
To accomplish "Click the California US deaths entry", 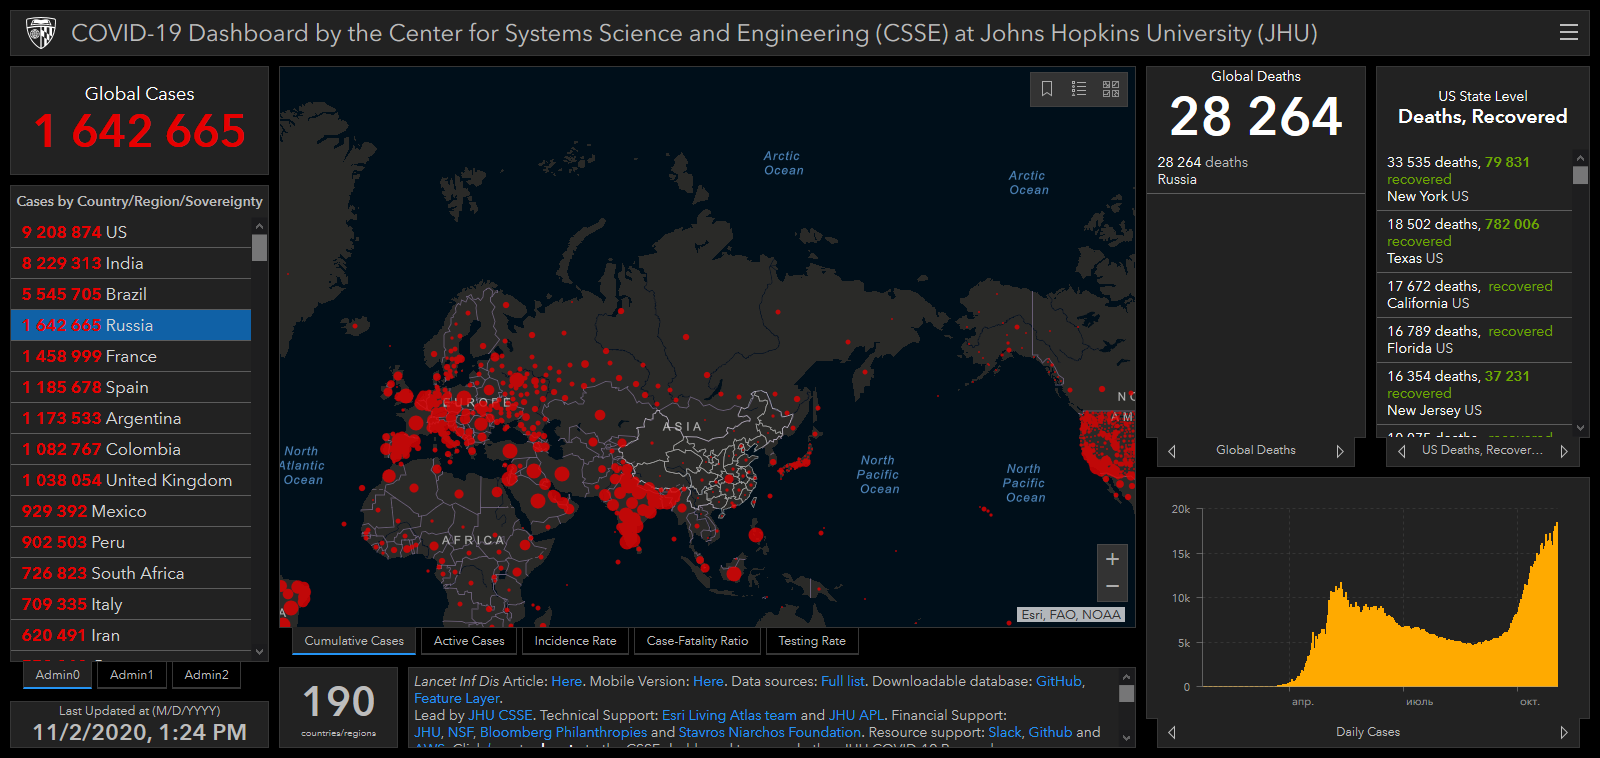I will 1474,295.
